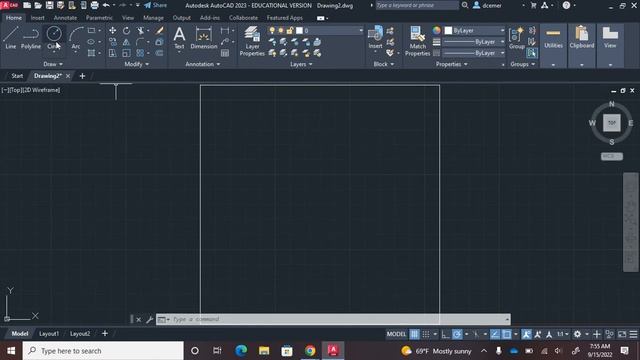Select the Copy tool

tap(112, 42)
